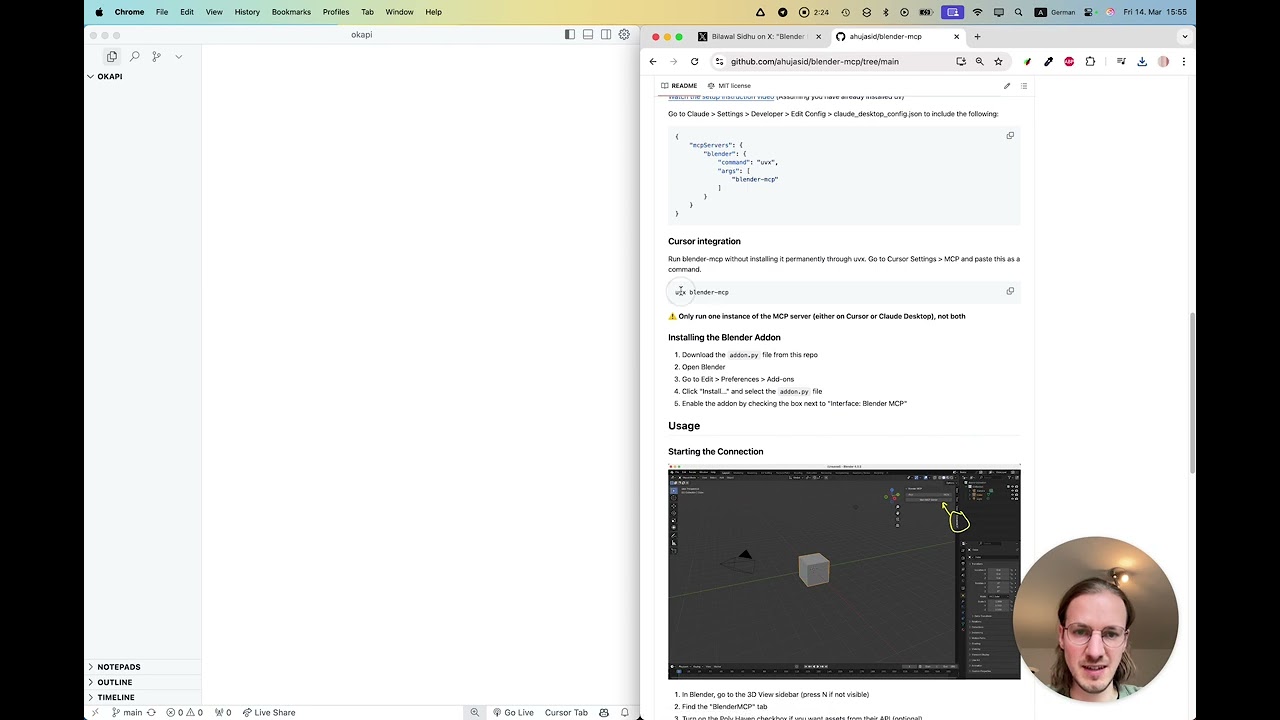Switch German input source in menu bar
This screenshot has height=720, width=1280.
point(1056,12)
